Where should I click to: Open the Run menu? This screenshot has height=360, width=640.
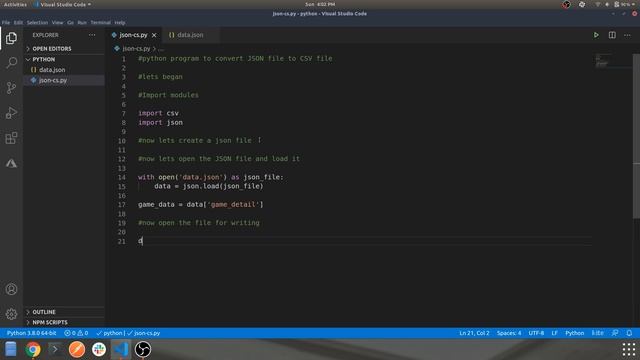[x=82, y=22]
